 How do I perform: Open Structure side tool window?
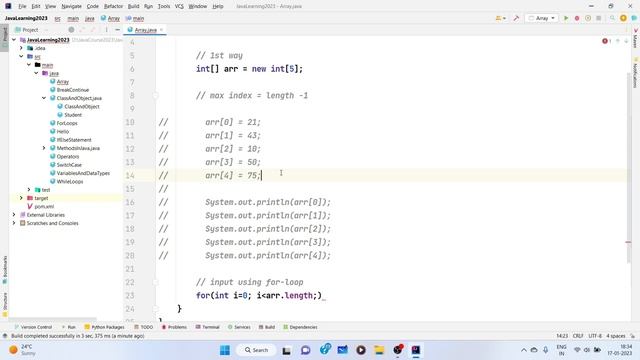5,304
